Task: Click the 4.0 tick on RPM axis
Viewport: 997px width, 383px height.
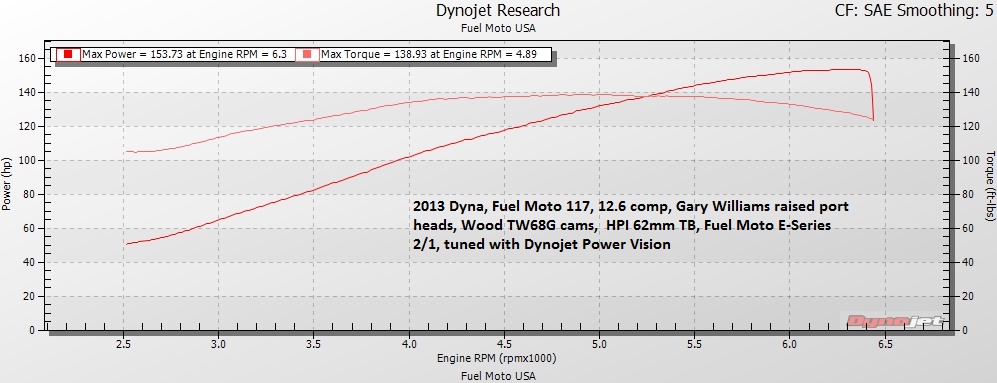Action: 409,344
